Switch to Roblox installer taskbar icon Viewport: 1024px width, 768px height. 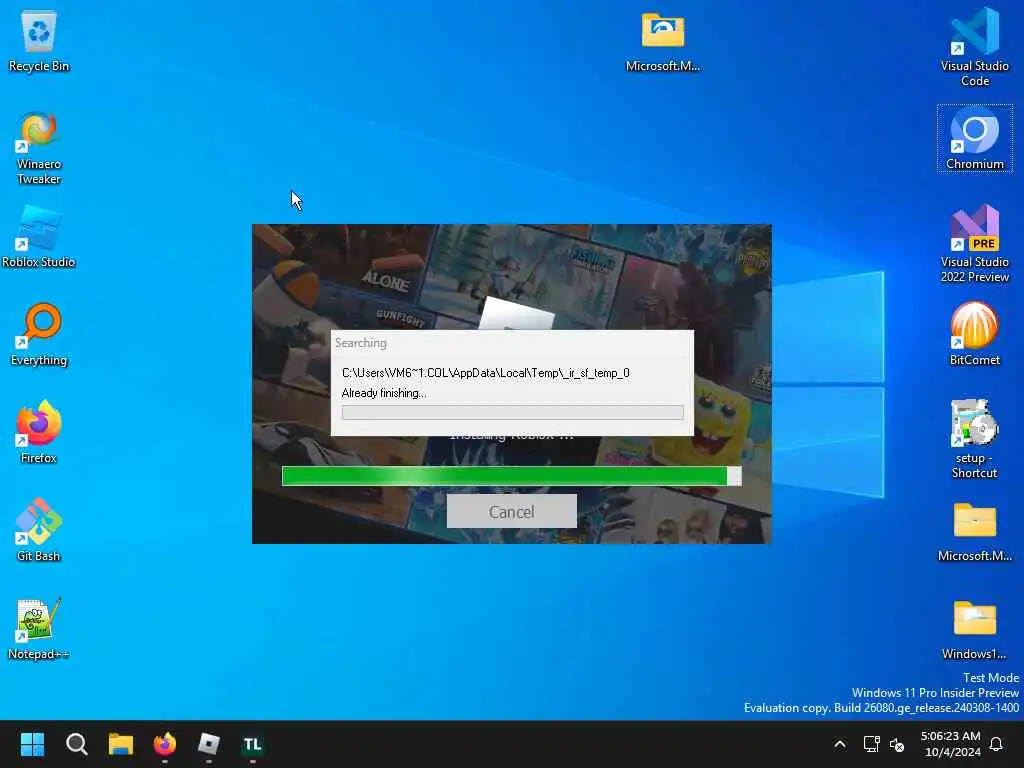[209, 744]
